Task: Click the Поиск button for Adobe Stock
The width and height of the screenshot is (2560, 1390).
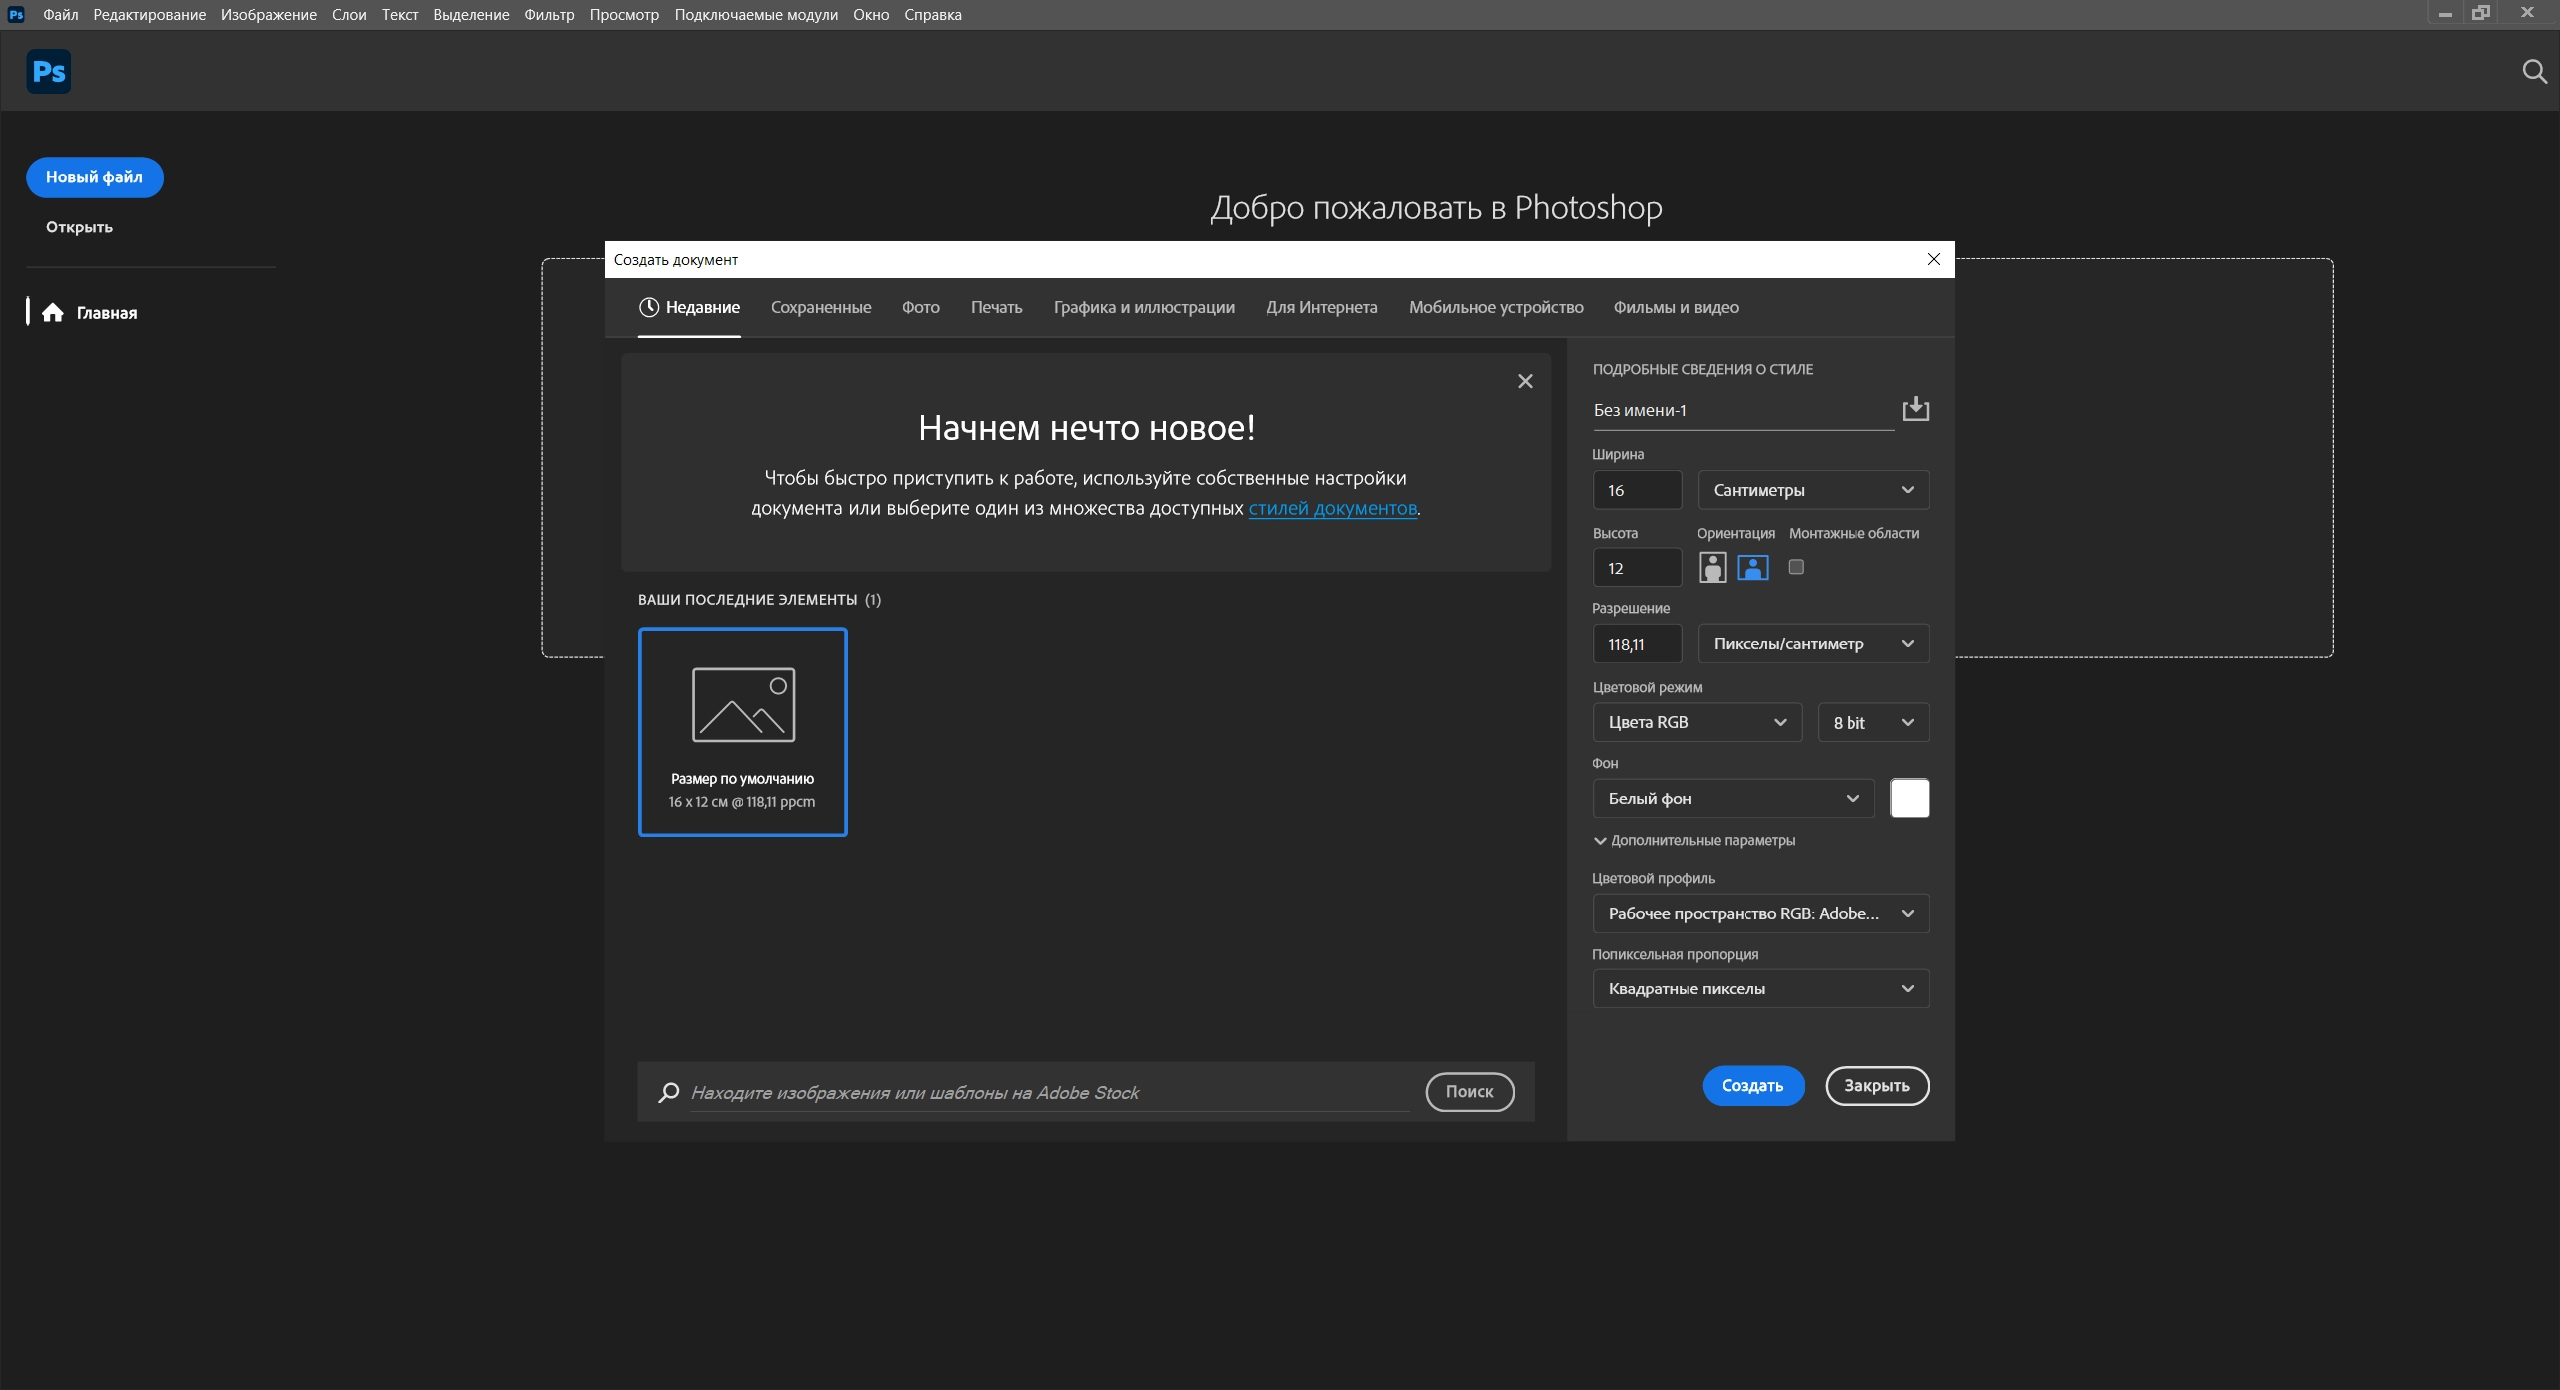Action: [x=1469, y=1092]
